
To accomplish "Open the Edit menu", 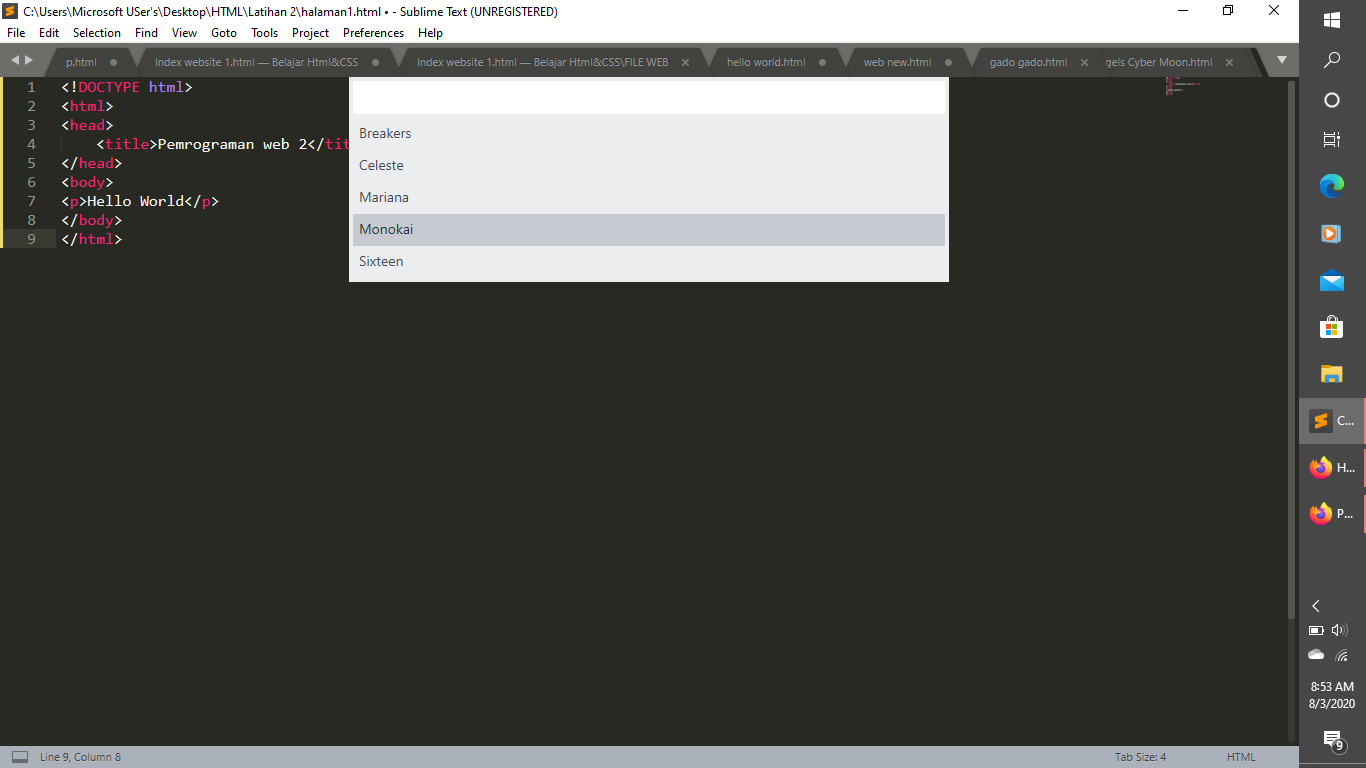I will [49, 33].
